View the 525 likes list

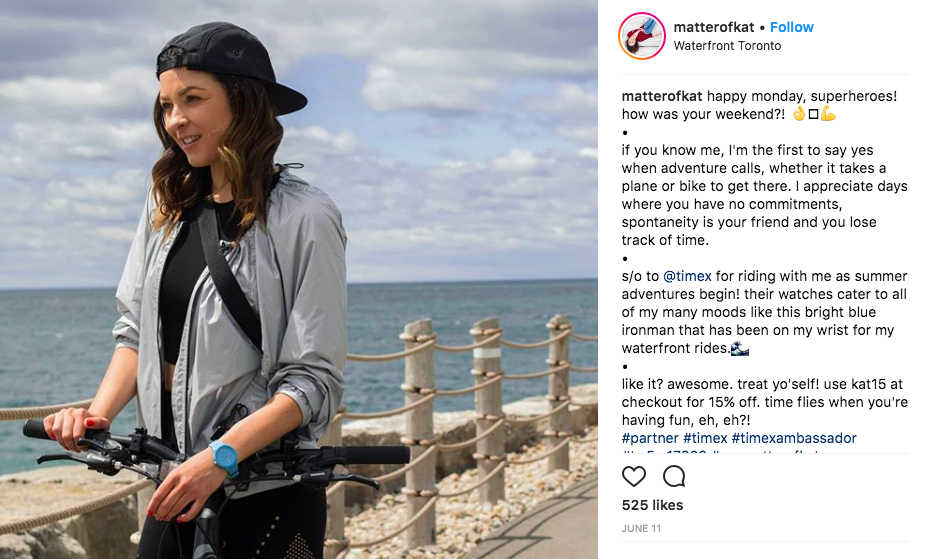652,505
